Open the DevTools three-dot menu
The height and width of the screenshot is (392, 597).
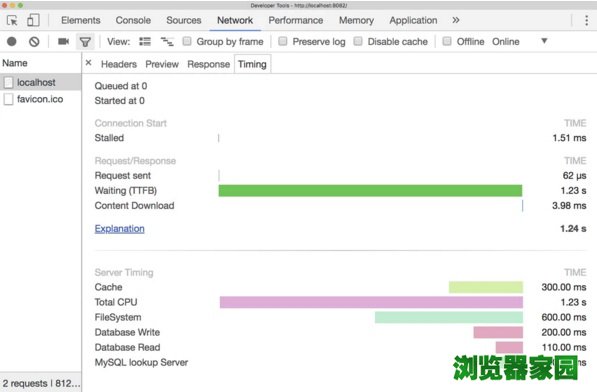click(x=586, y=20)
